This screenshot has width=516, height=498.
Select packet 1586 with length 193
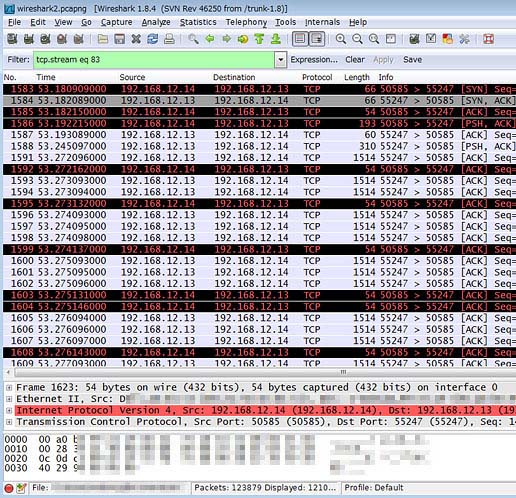259,123
